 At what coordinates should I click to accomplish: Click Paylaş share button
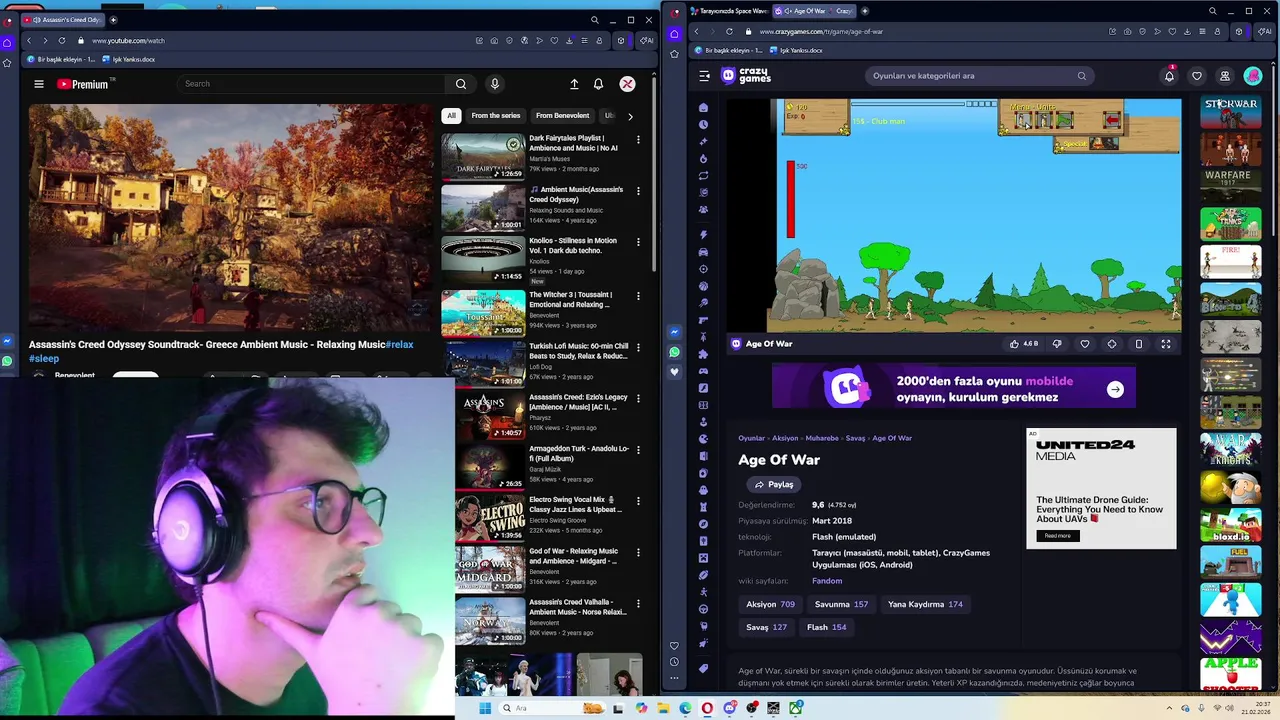774,485
